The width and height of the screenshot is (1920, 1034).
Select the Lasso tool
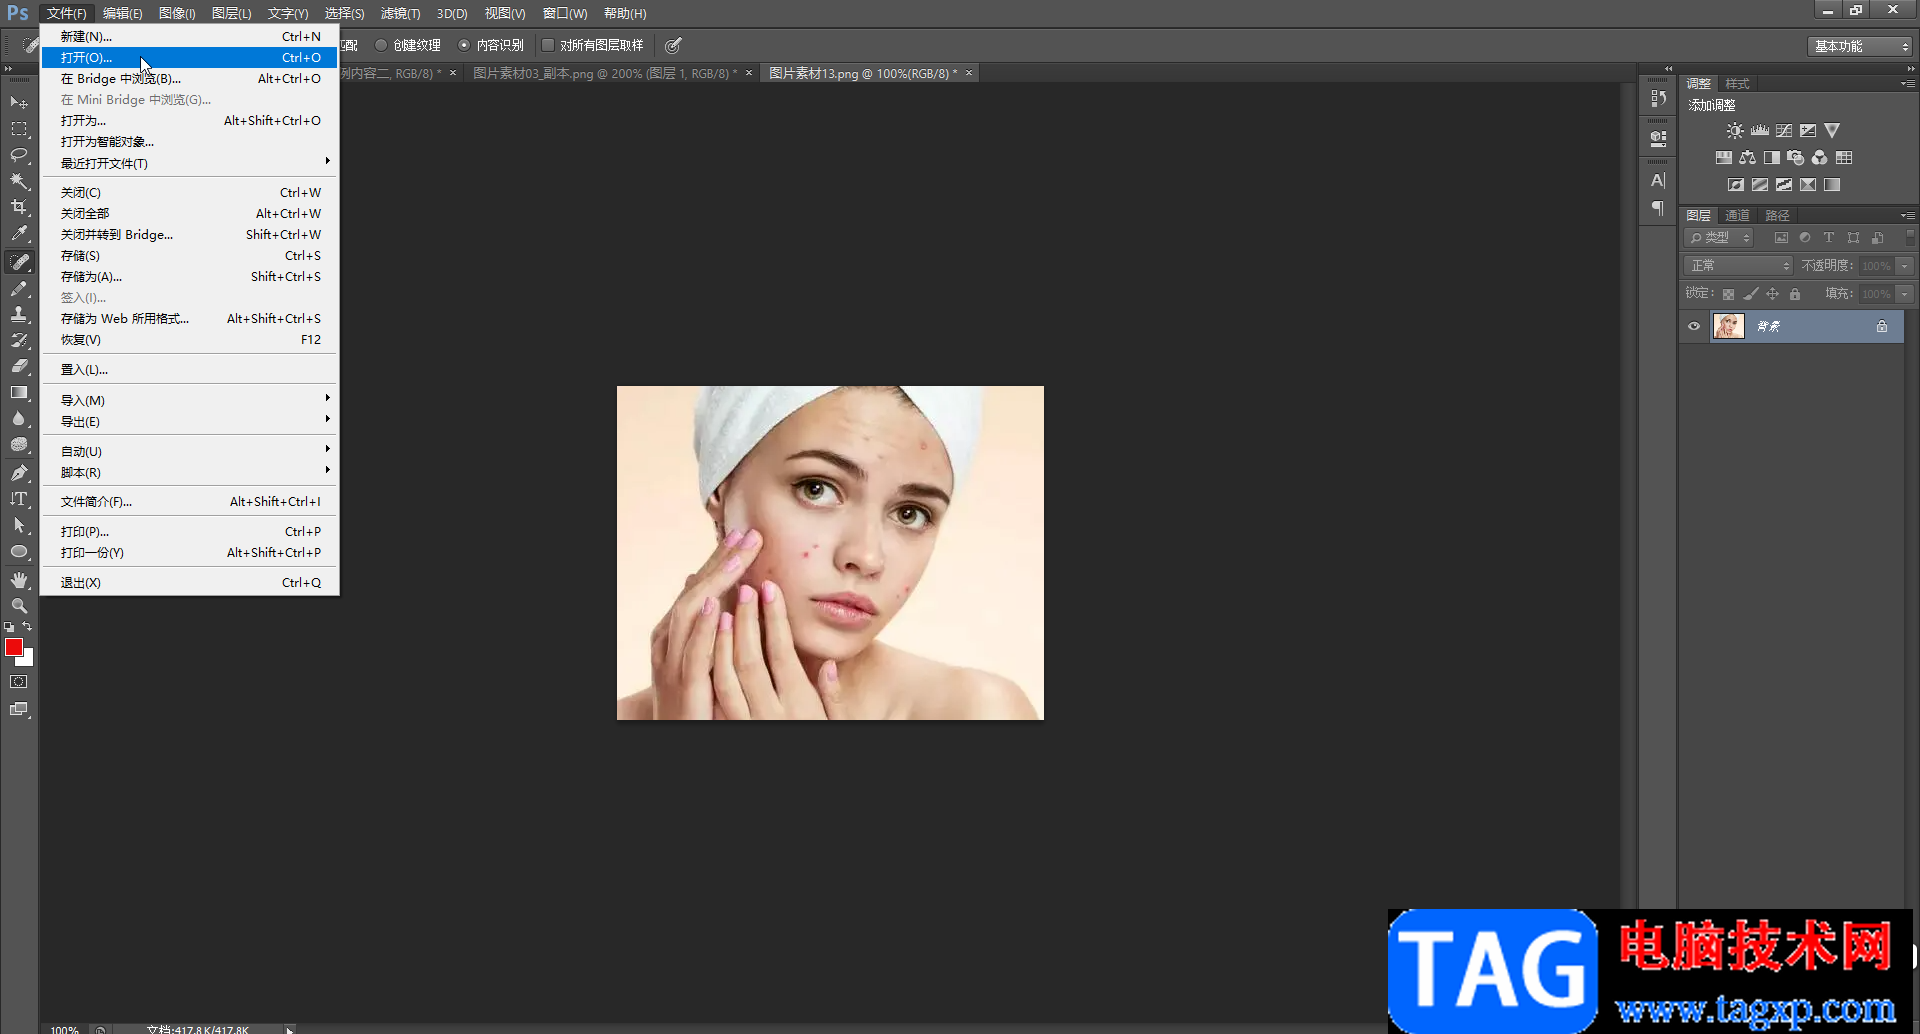click(x=19, y=155)
